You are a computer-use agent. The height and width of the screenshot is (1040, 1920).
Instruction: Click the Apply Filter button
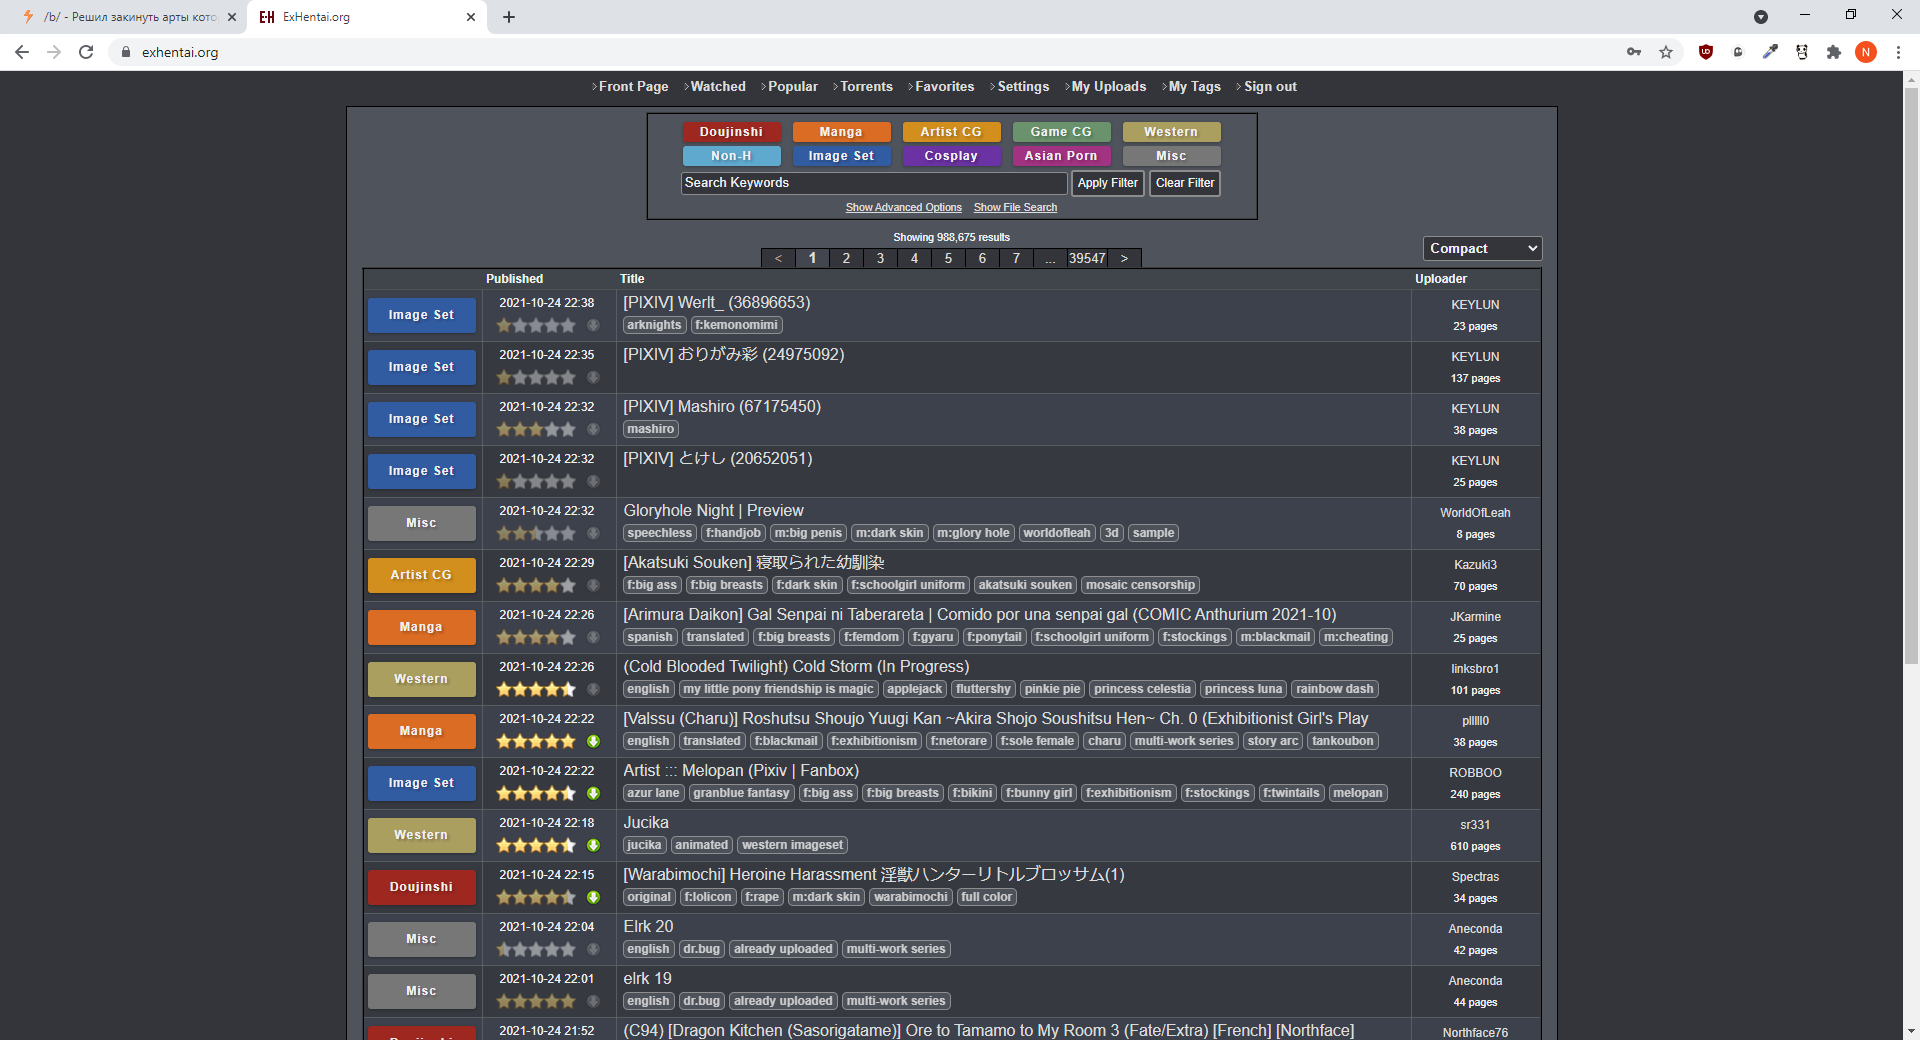click(1108, 183)
